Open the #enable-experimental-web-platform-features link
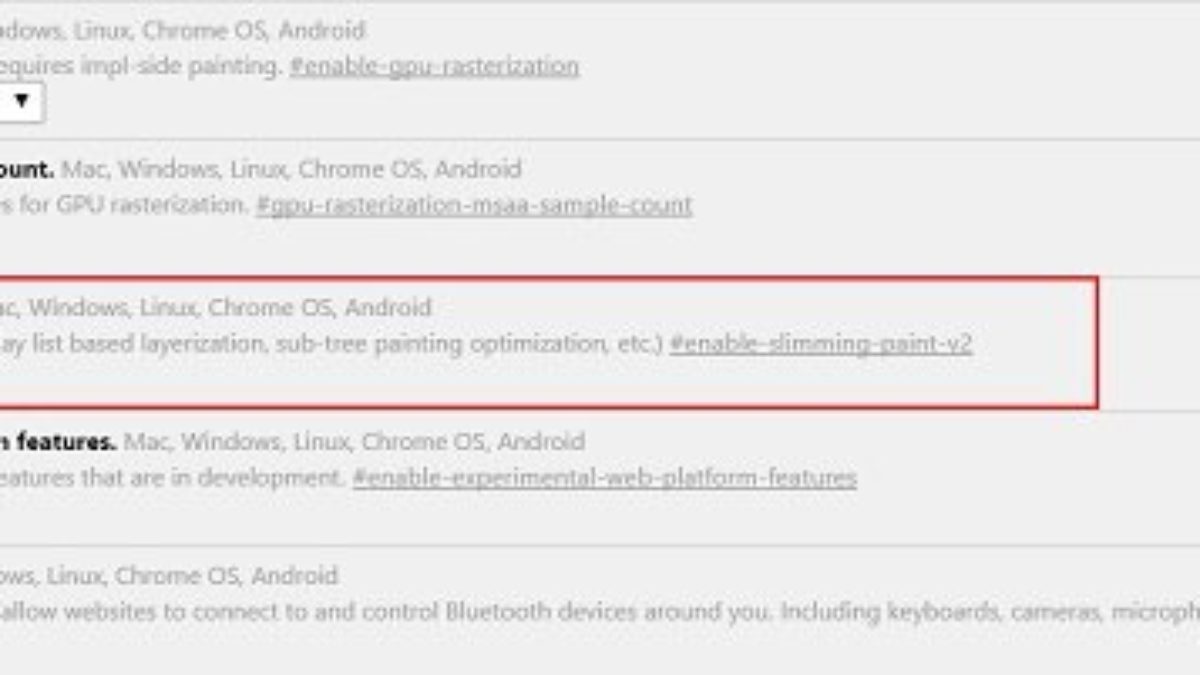1200x675 pixels. (604, 478)
